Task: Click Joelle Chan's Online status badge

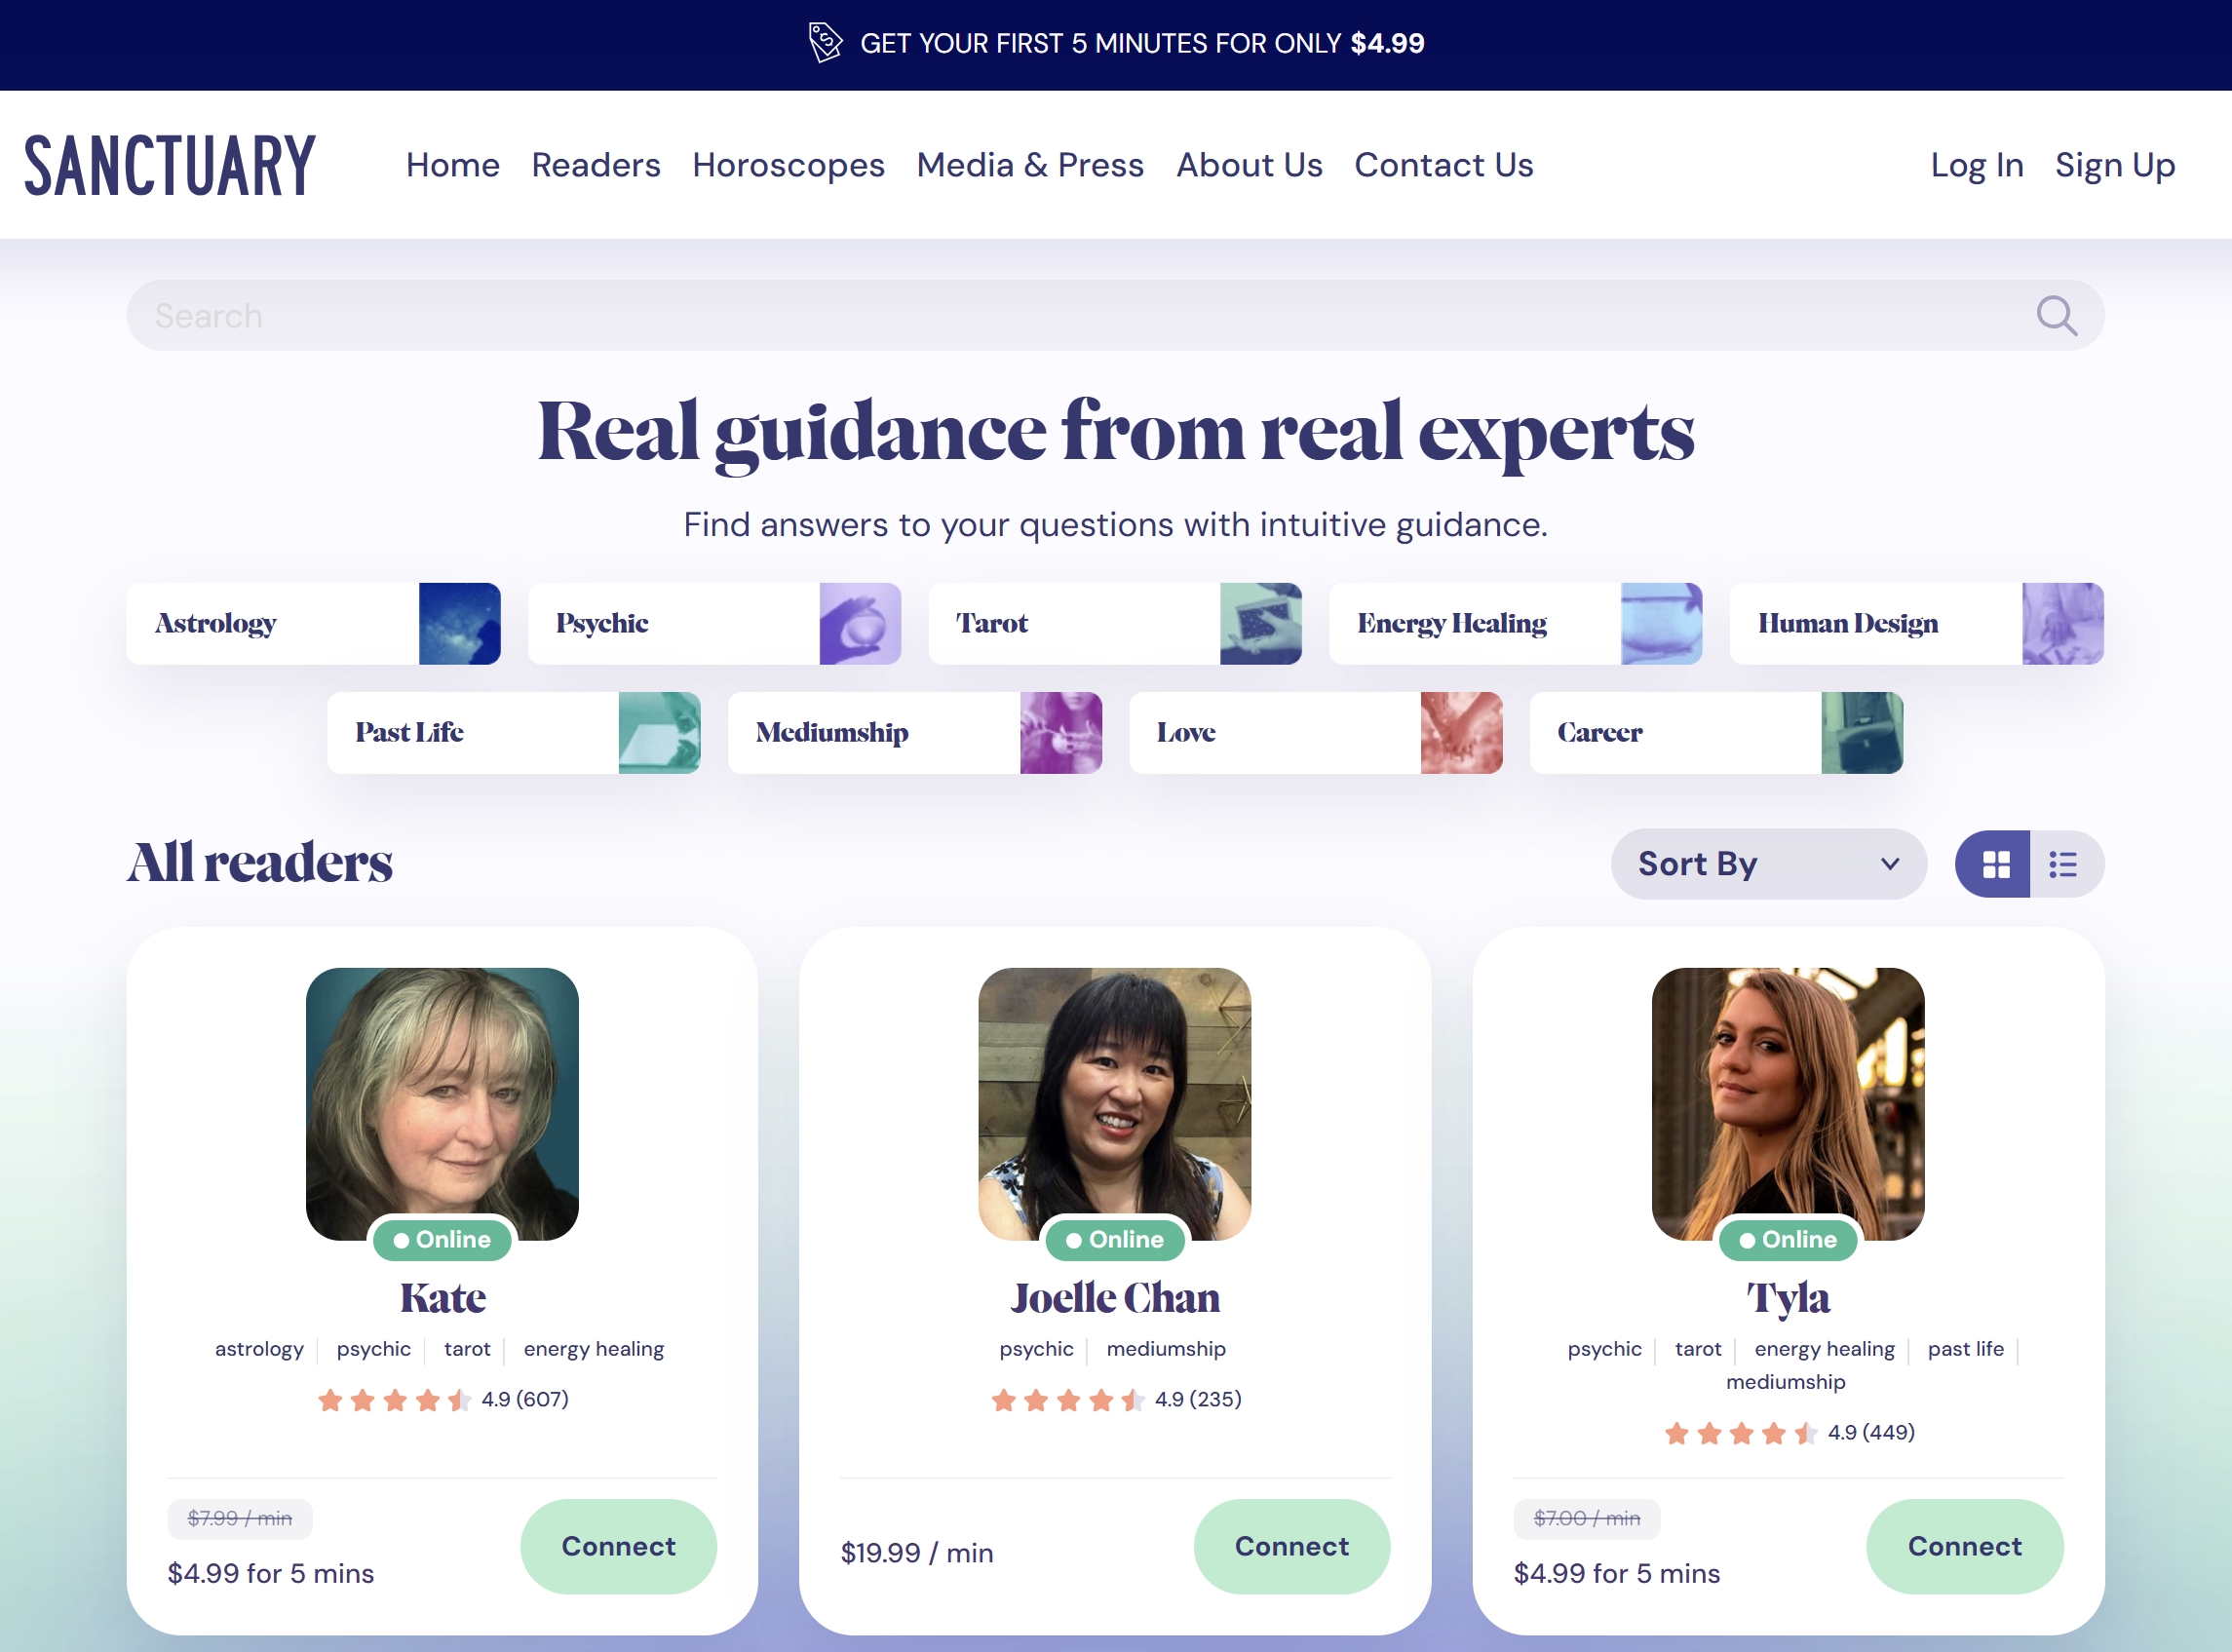Action: (x=1115, y=1240)
